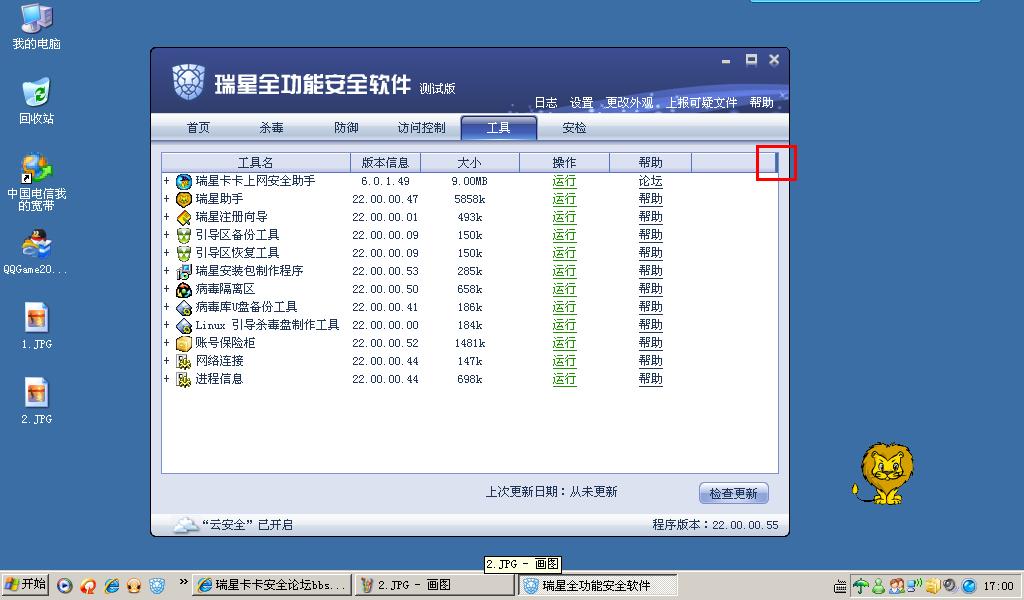Run 病毒隔离区 via its 运行 link
The width and height of the screenshot is (1024, 600).
pyautogui.click(x=564, y=289)
